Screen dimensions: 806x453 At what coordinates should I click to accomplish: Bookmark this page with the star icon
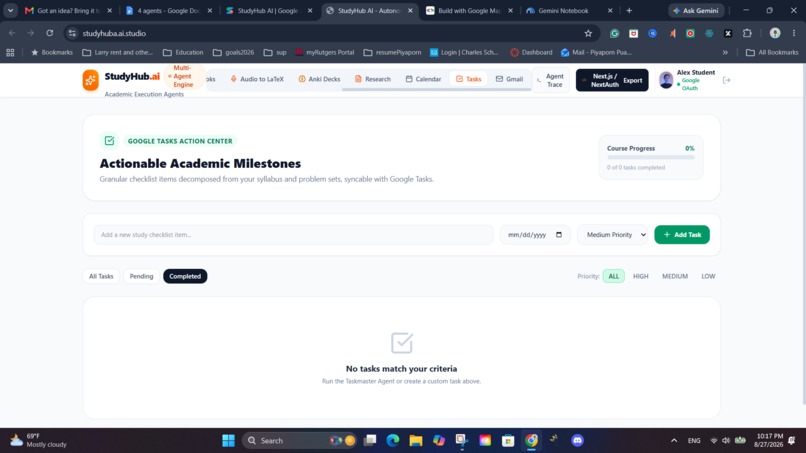tap(588, 33)
